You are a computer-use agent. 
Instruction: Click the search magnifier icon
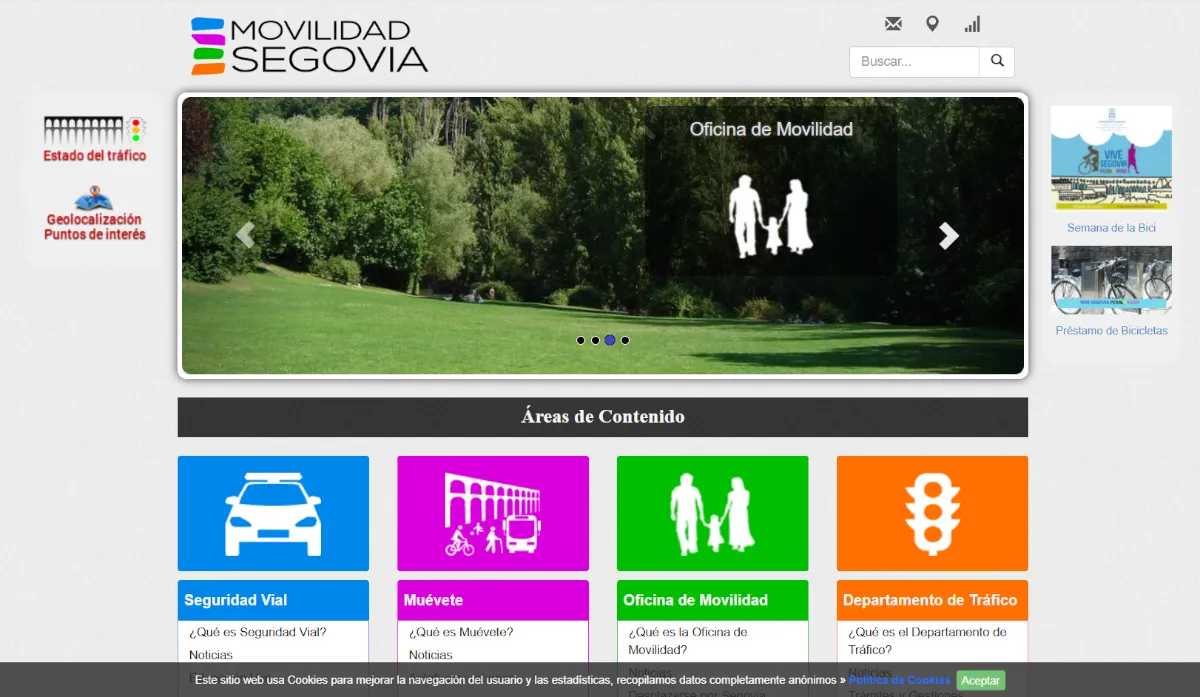click(996, 61)
